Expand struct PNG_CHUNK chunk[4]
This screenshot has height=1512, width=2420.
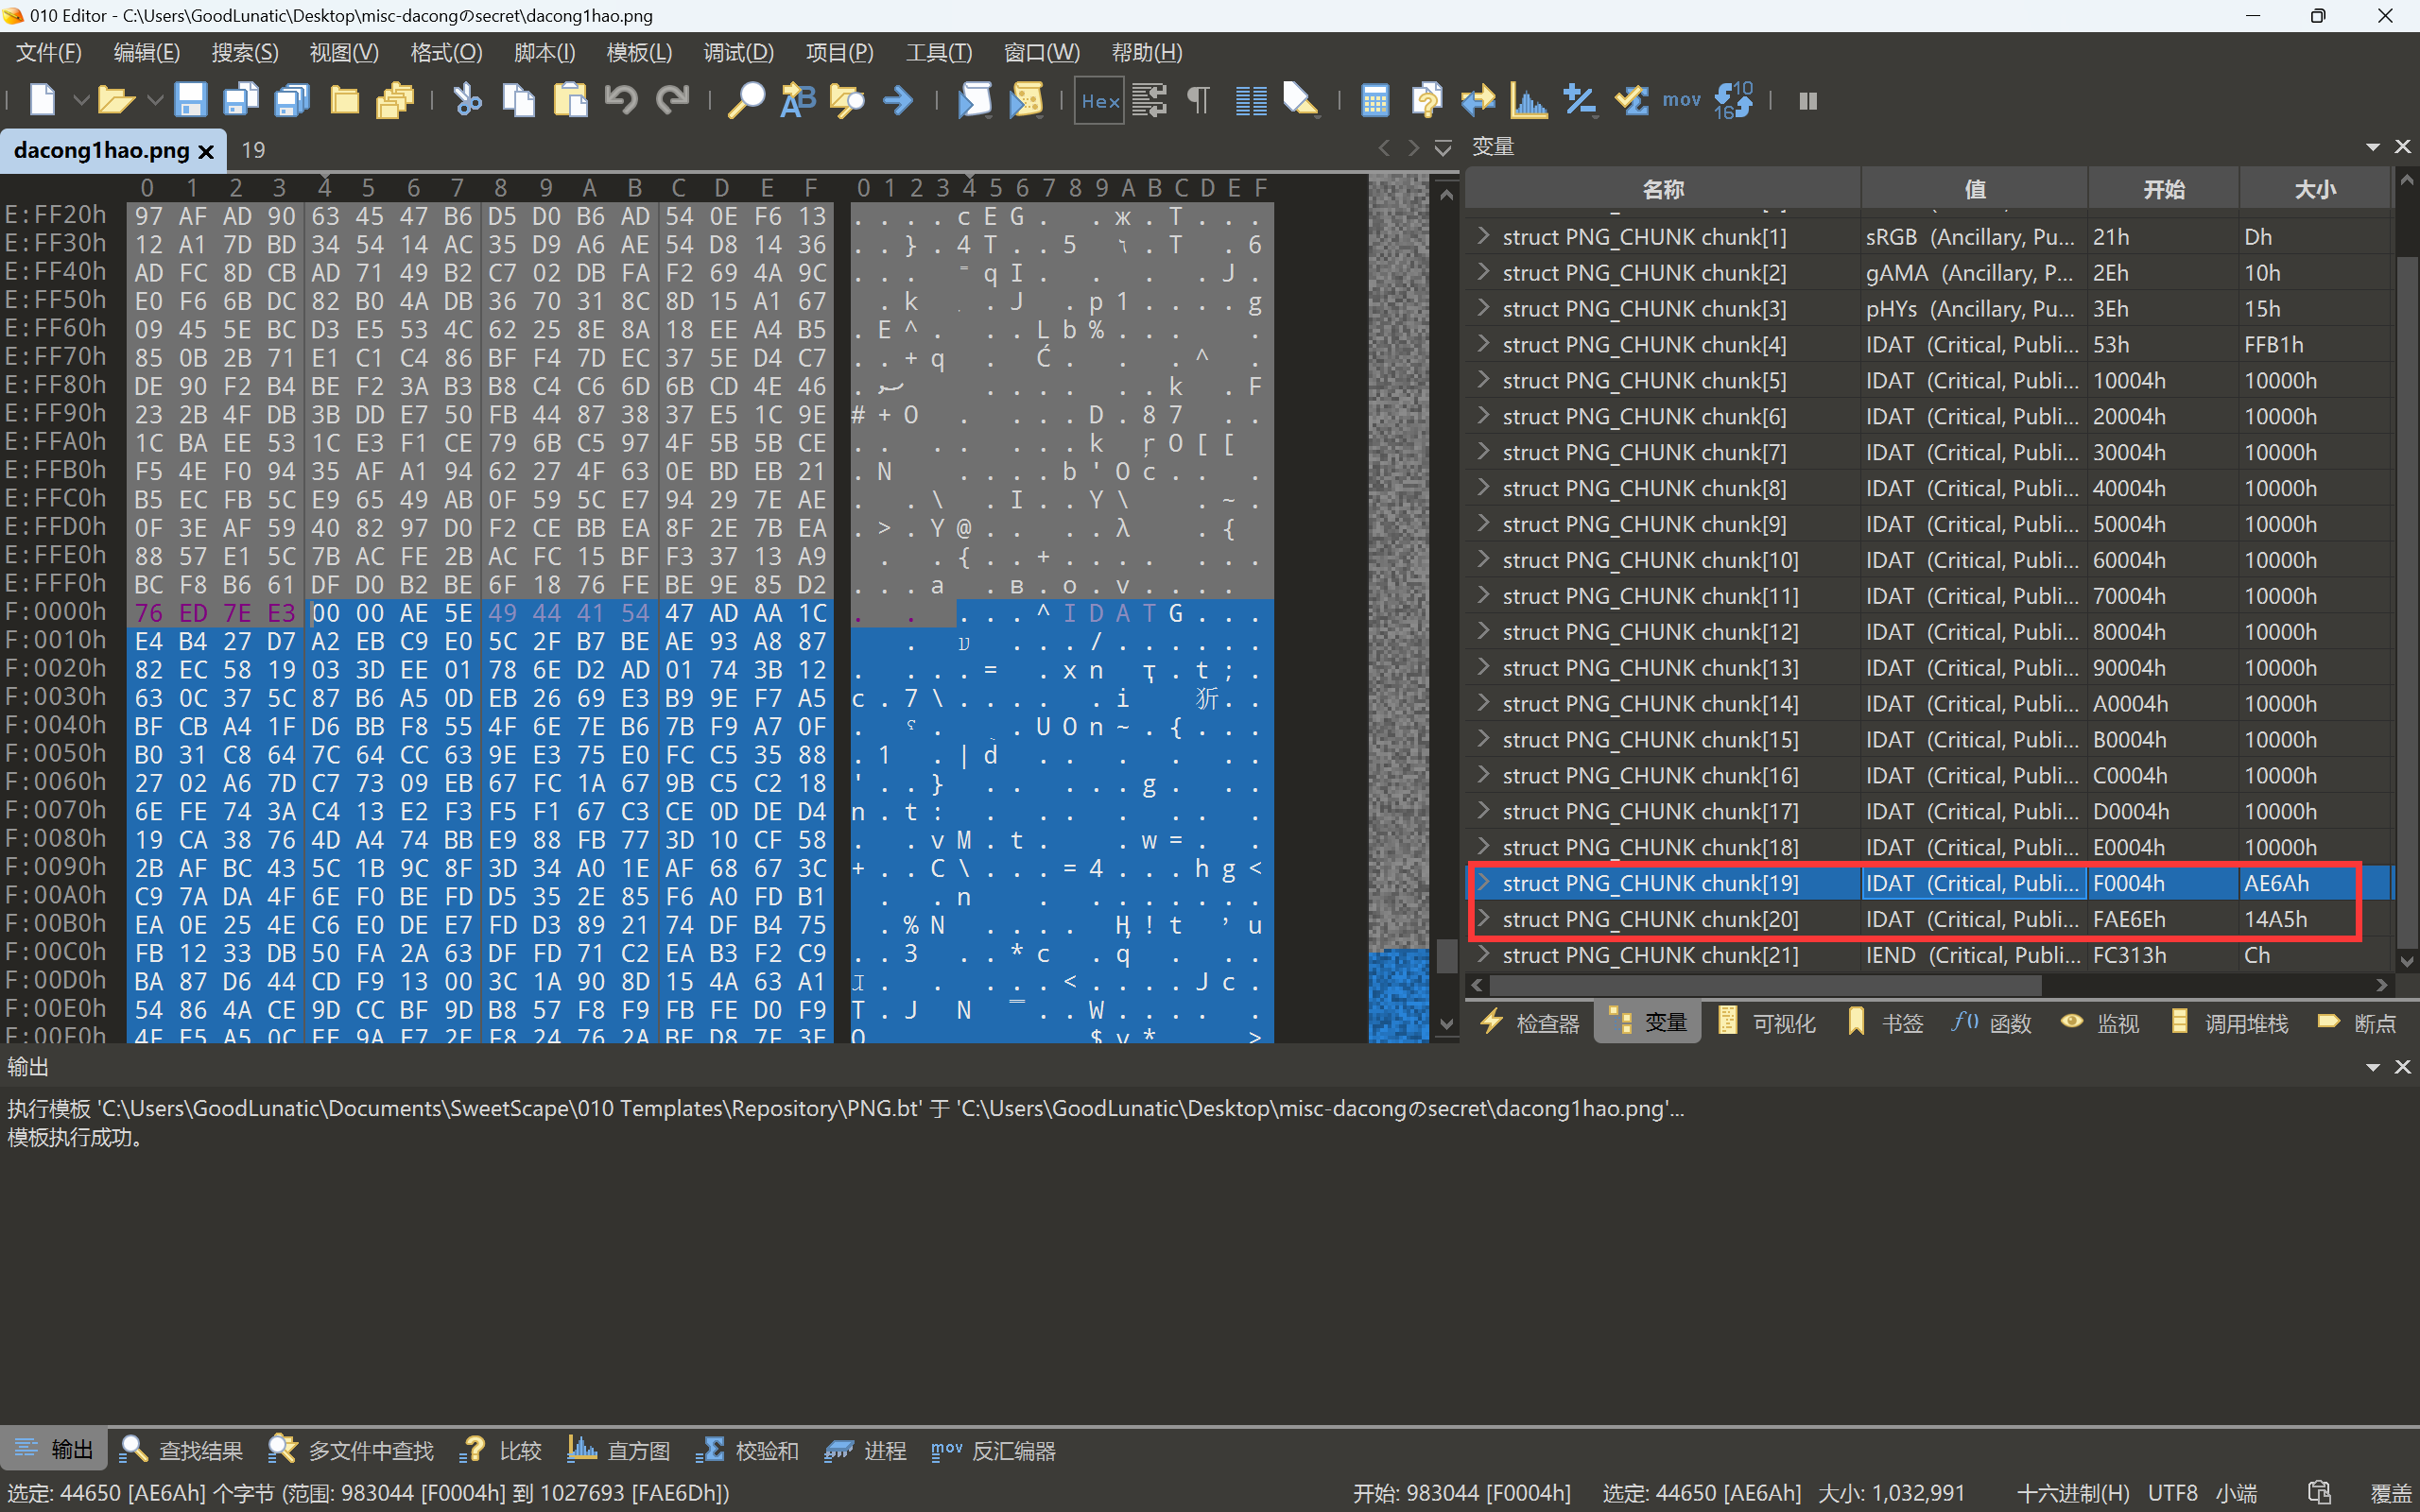(1484, 344)
